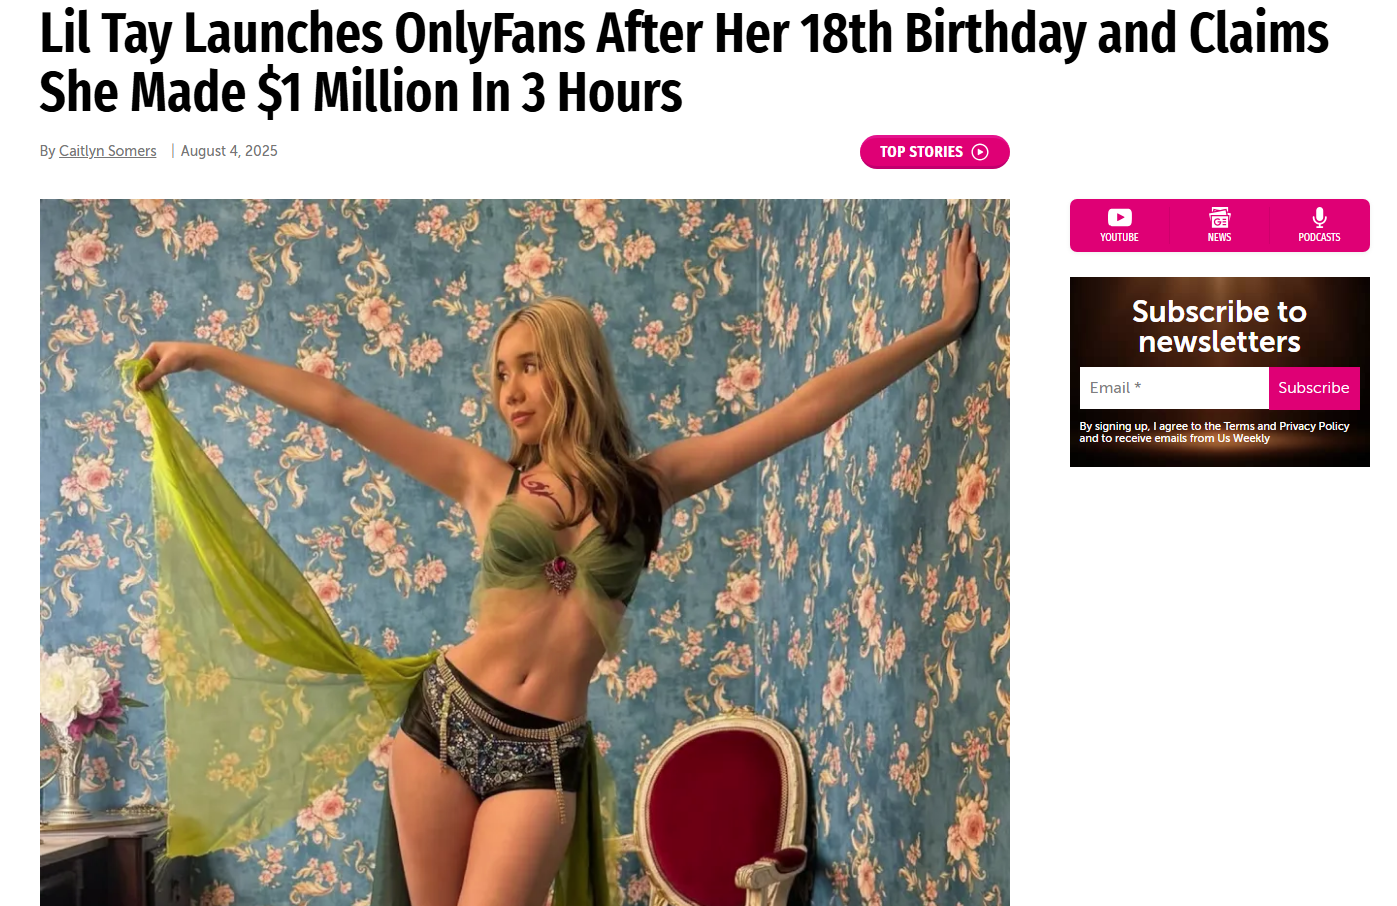Click the YouTube play icon
The height and width of the screenshot is (906, 1397).
point(1119,217)
